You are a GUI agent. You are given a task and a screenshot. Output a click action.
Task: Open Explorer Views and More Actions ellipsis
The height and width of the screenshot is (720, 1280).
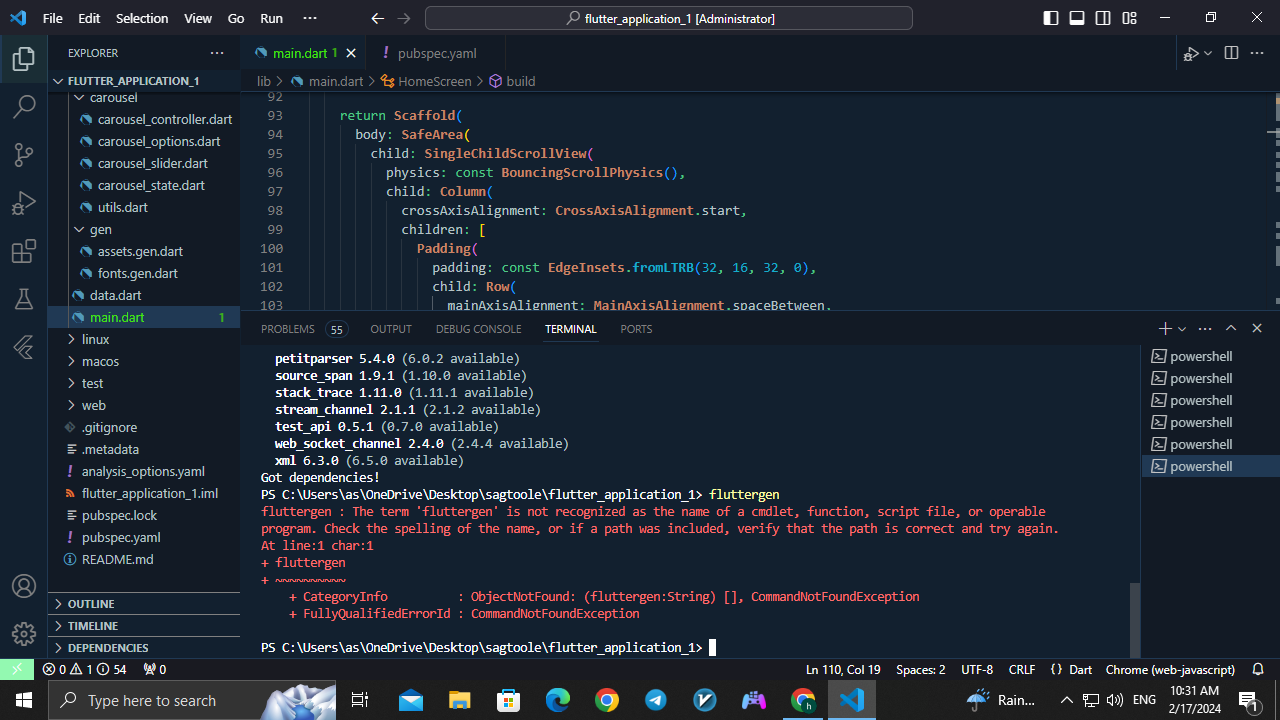(x=217, y=53)
